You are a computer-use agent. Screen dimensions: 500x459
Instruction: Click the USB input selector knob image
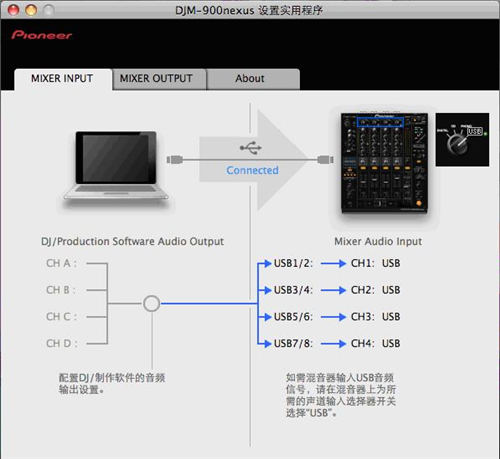[x=462, y=139]
